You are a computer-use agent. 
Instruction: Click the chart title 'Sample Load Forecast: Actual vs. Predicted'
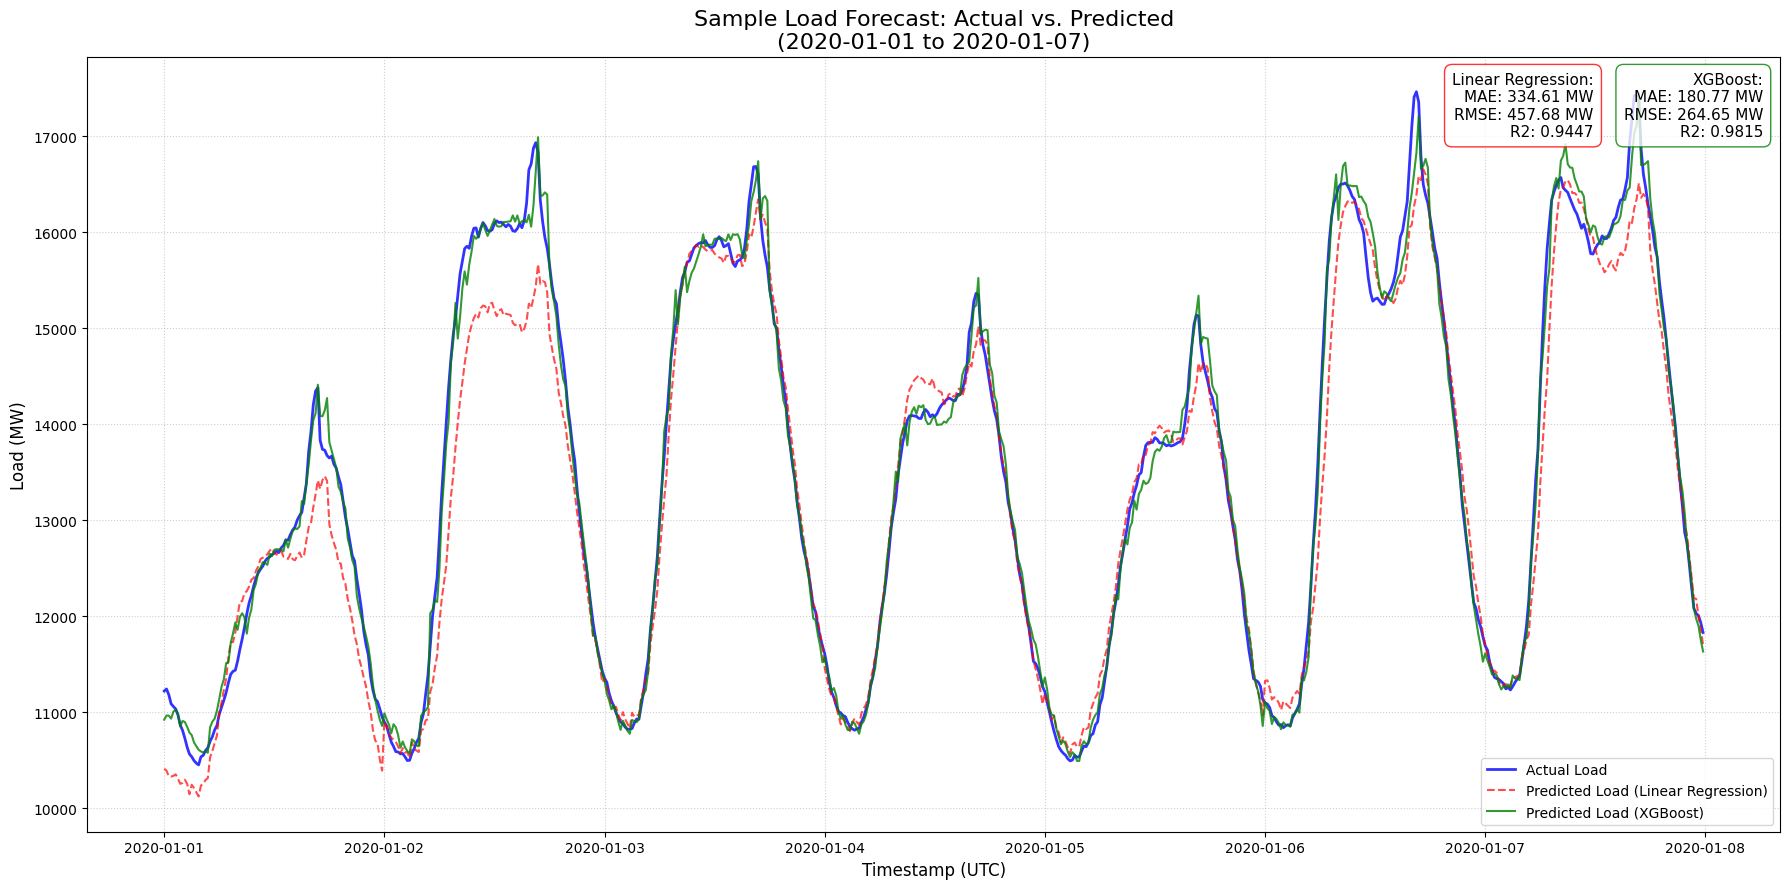click(x=934, y=19)
